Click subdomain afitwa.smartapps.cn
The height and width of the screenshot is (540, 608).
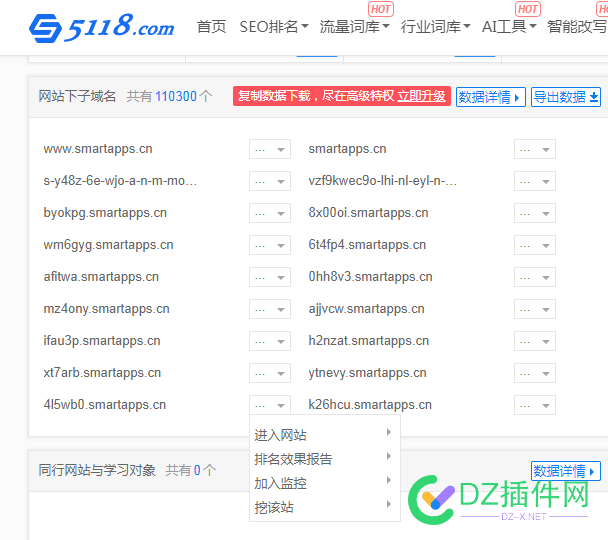[101, 277]
